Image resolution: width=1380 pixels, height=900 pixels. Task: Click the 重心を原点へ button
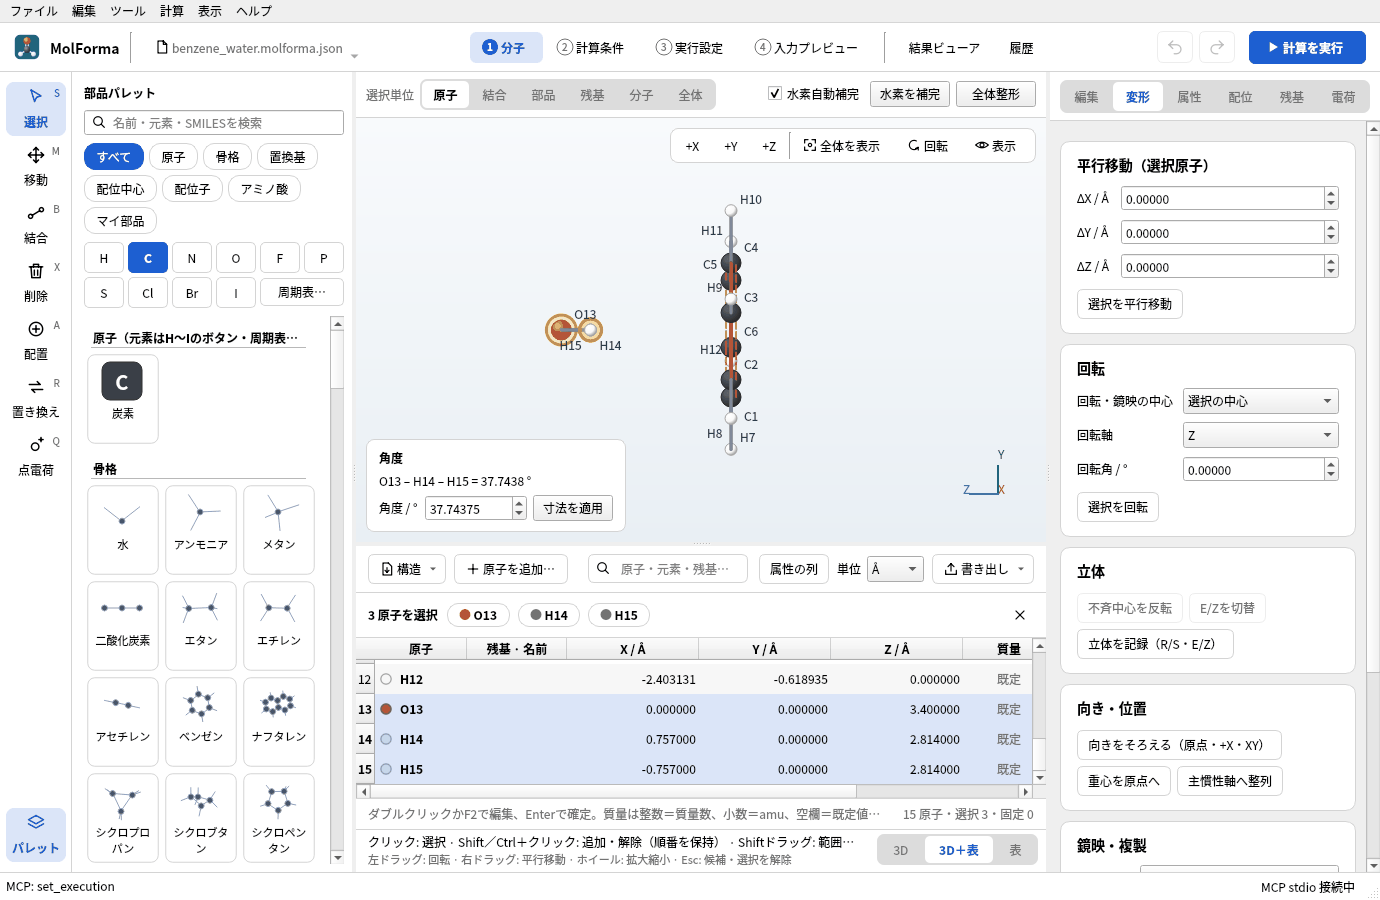[1124, 781]
